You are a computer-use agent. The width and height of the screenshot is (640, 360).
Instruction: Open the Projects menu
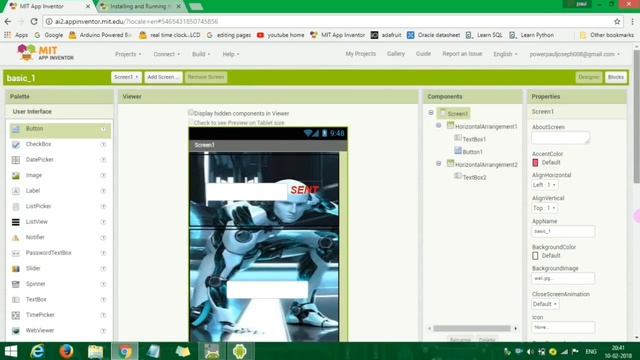click(x=128, y=54)
